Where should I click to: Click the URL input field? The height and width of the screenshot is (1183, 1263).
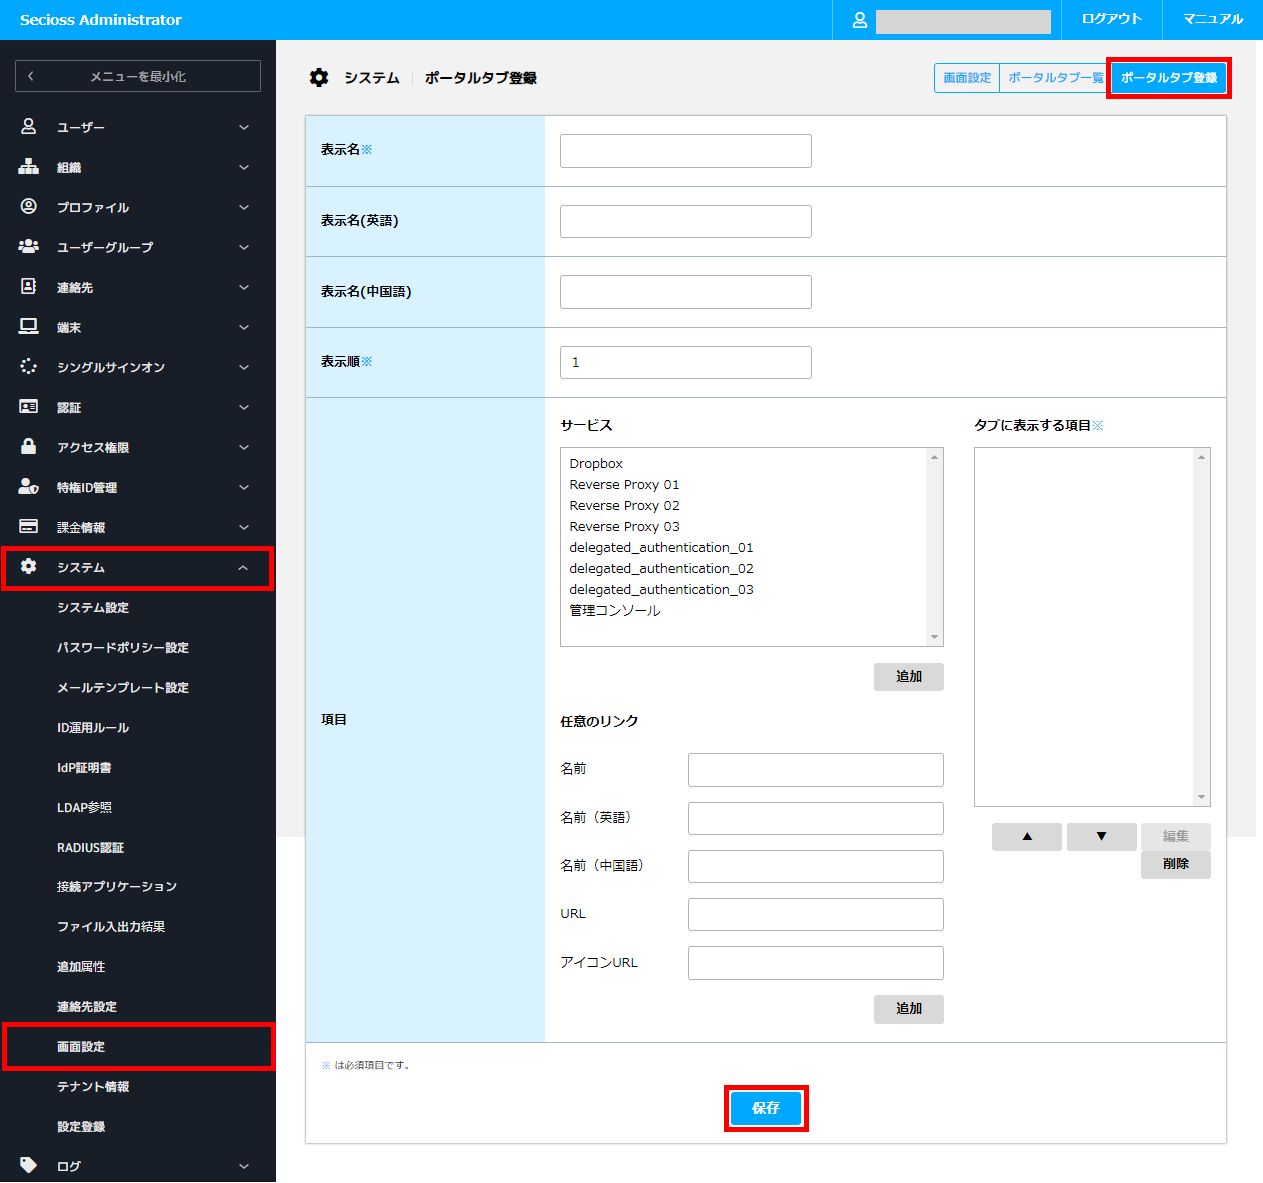coord(816,915)
